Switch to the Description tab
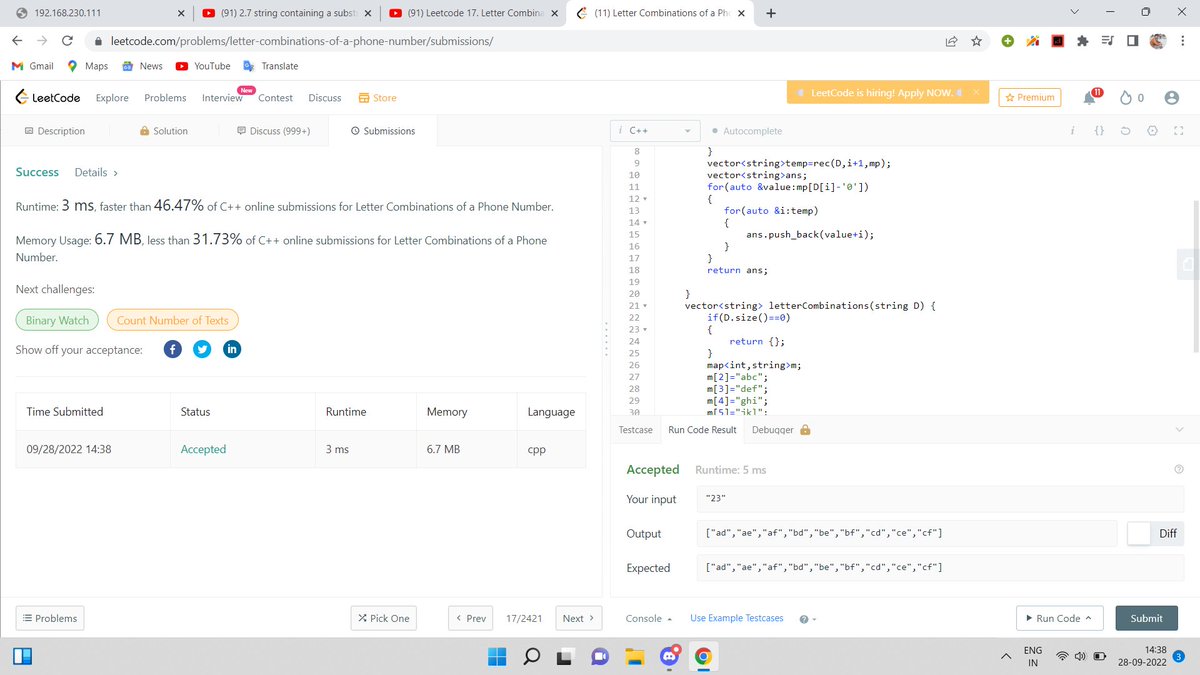The image size is (1200, 675). [x=55, y=131]
